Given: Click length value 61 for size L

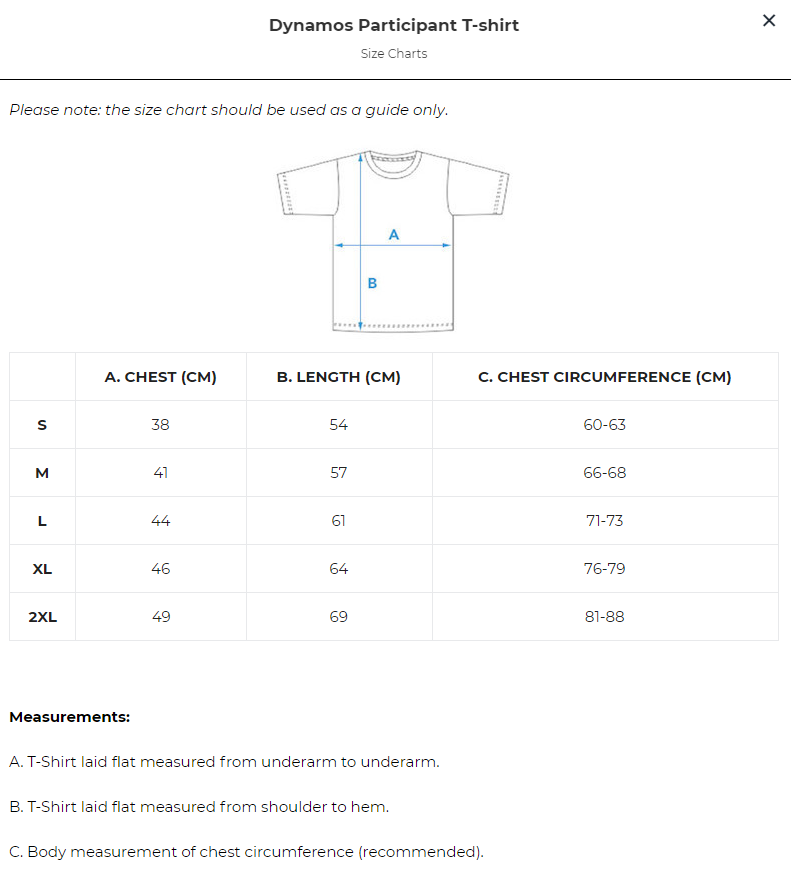Looking at the screenshot, I should coord(339,521).
